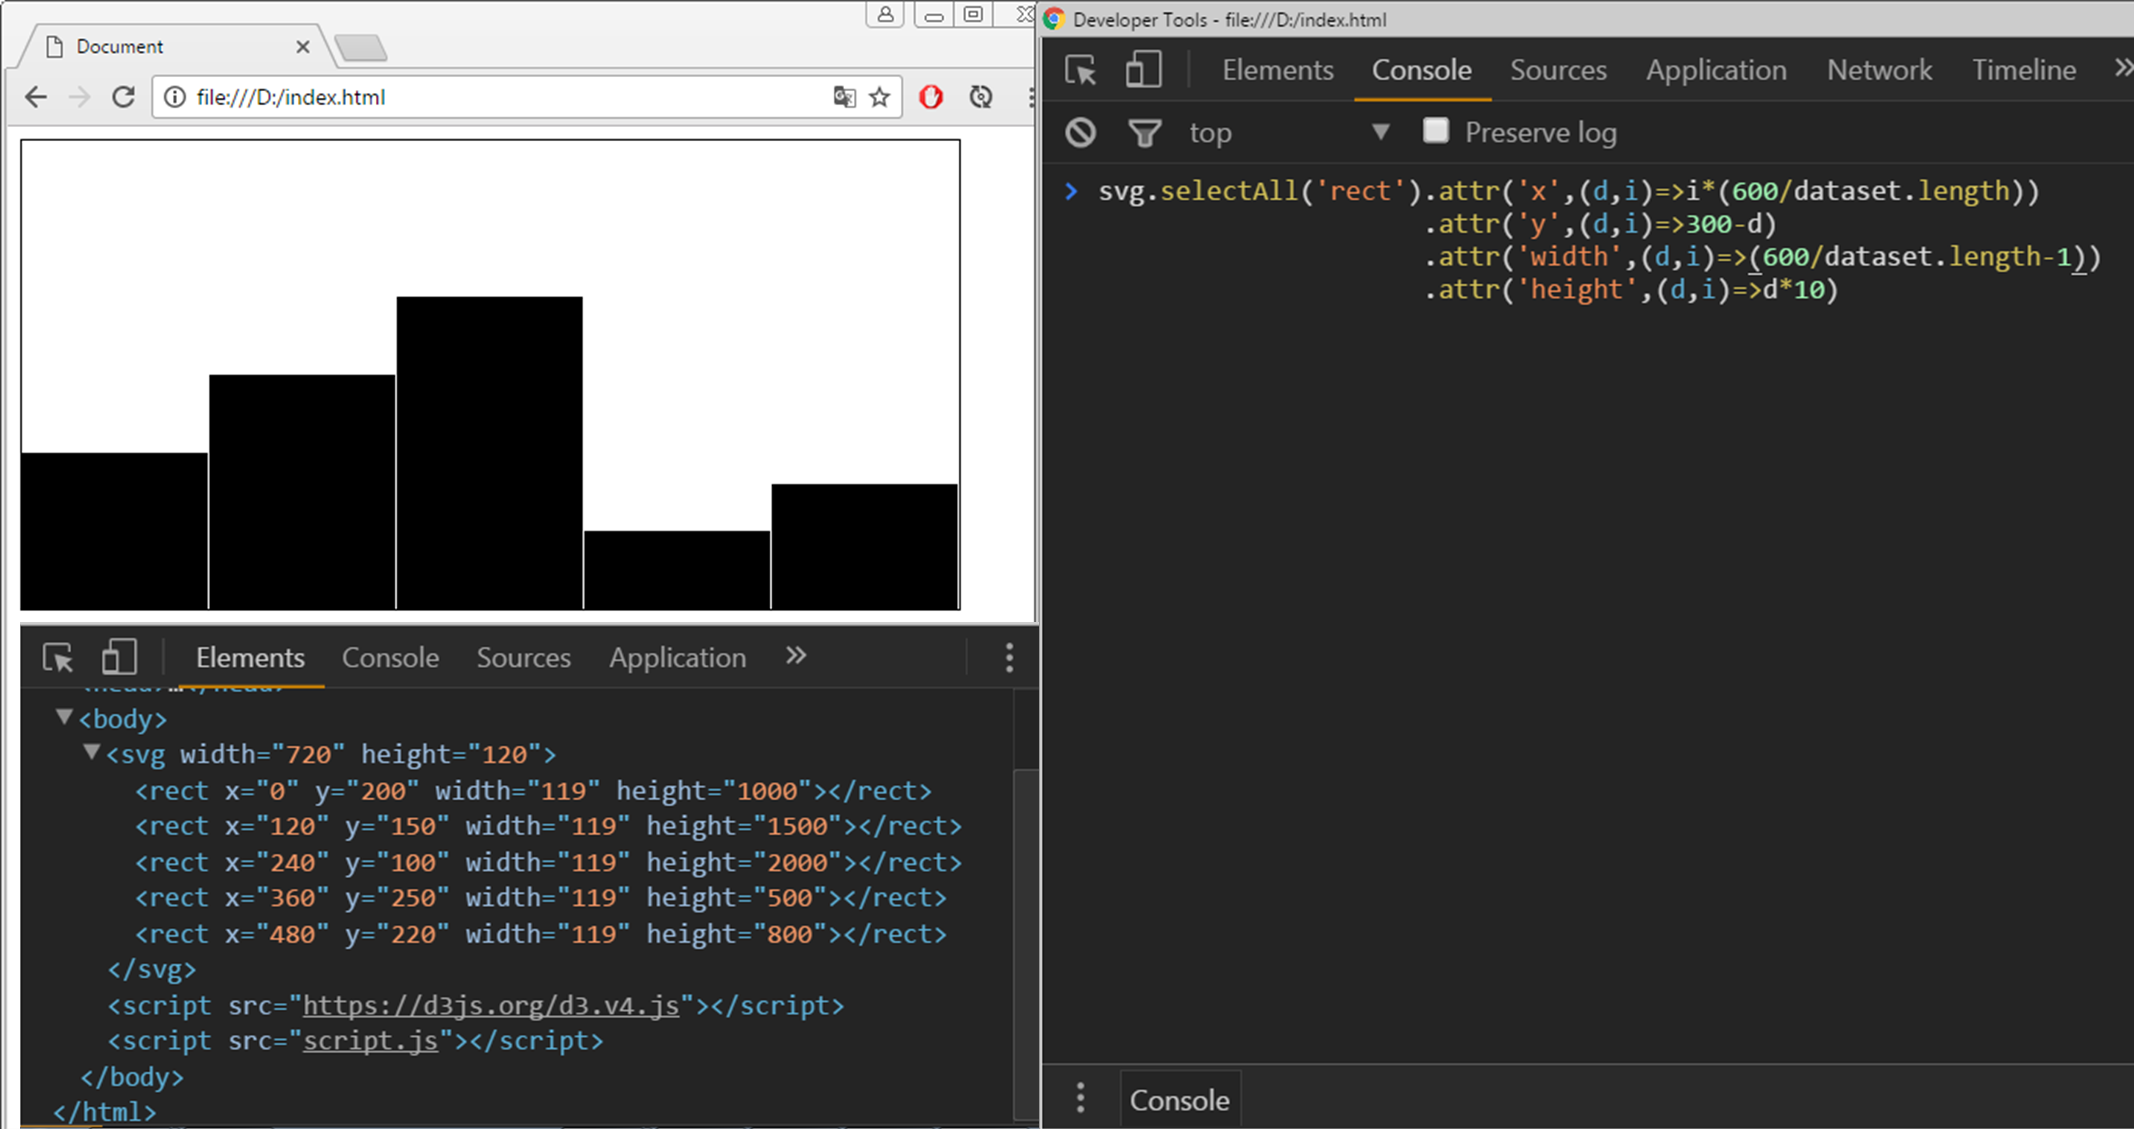Reload the page with browser refresh icon
The height and width of the screenshot is (1129, 2134).
click(123, 97)
